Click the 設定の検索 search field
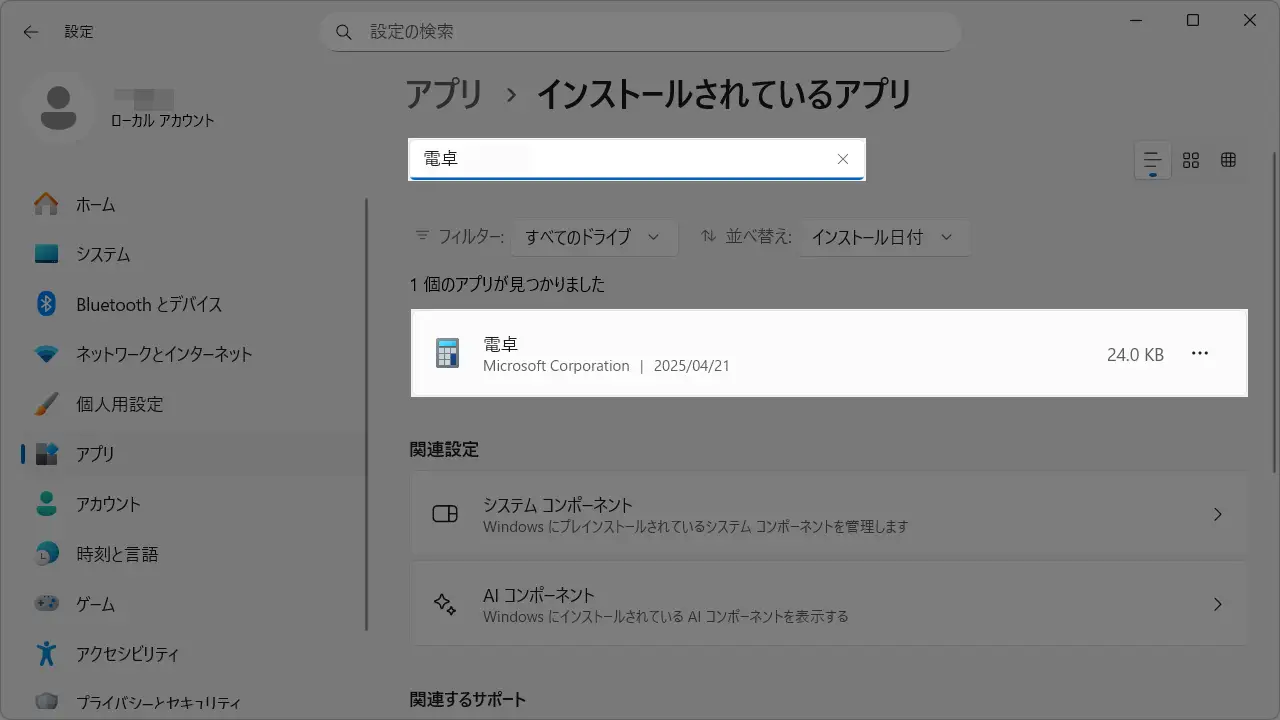 (x=640, y=32)
